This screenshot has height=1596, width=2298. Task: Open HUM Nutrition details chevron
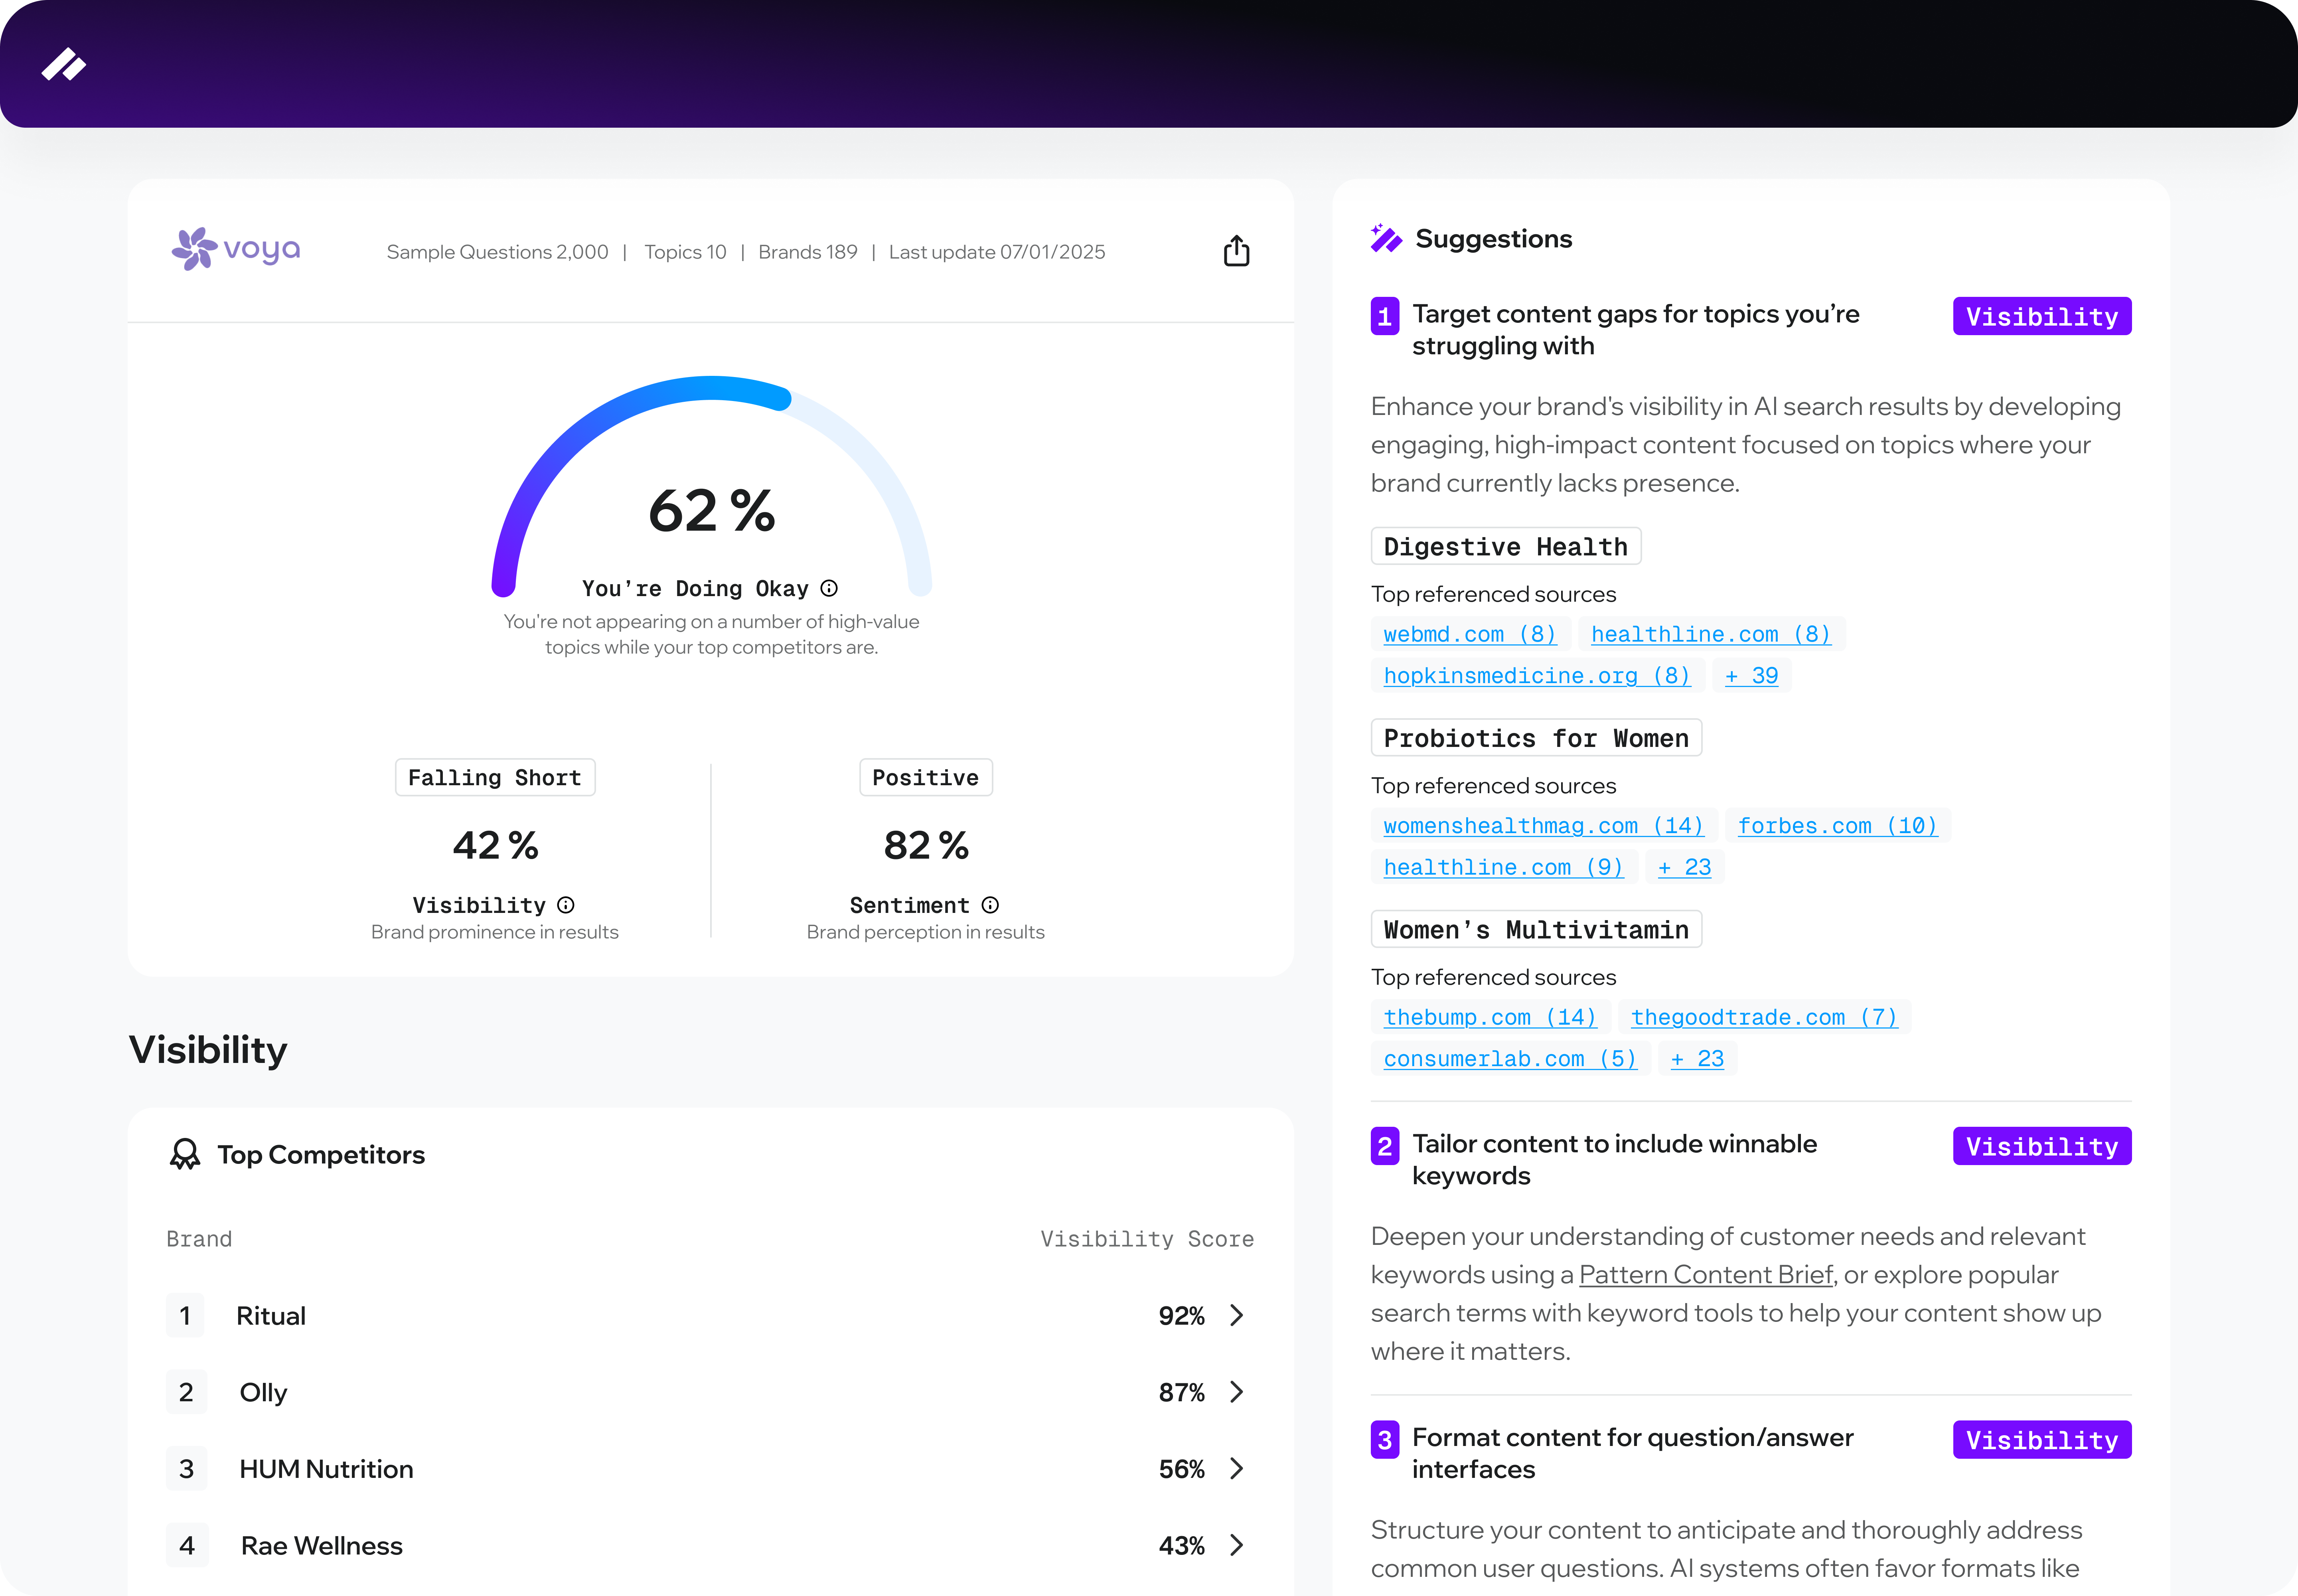[x=1237, y=1468]
